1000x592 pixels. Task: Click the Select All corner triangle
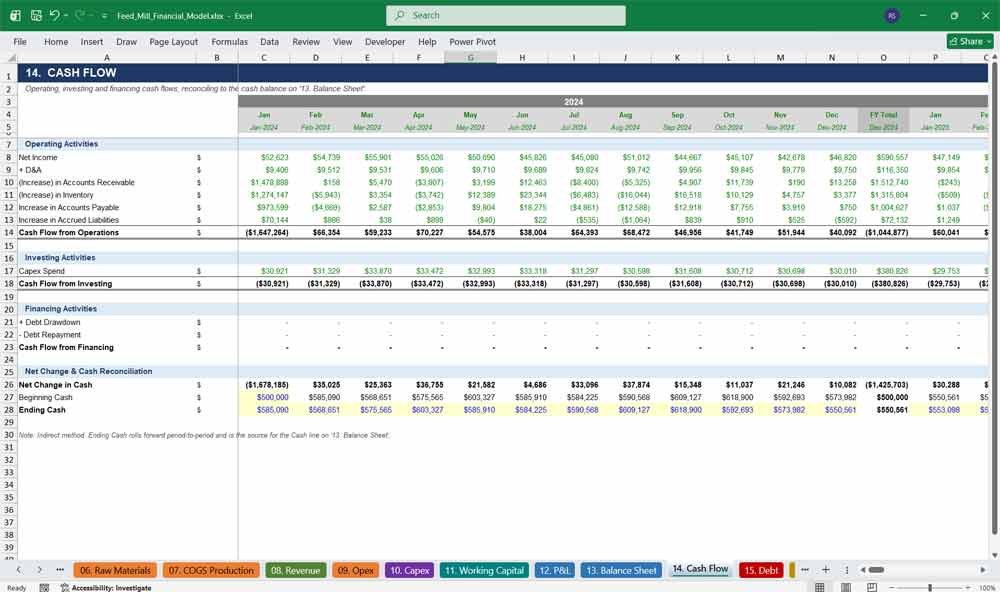point(9,57)
